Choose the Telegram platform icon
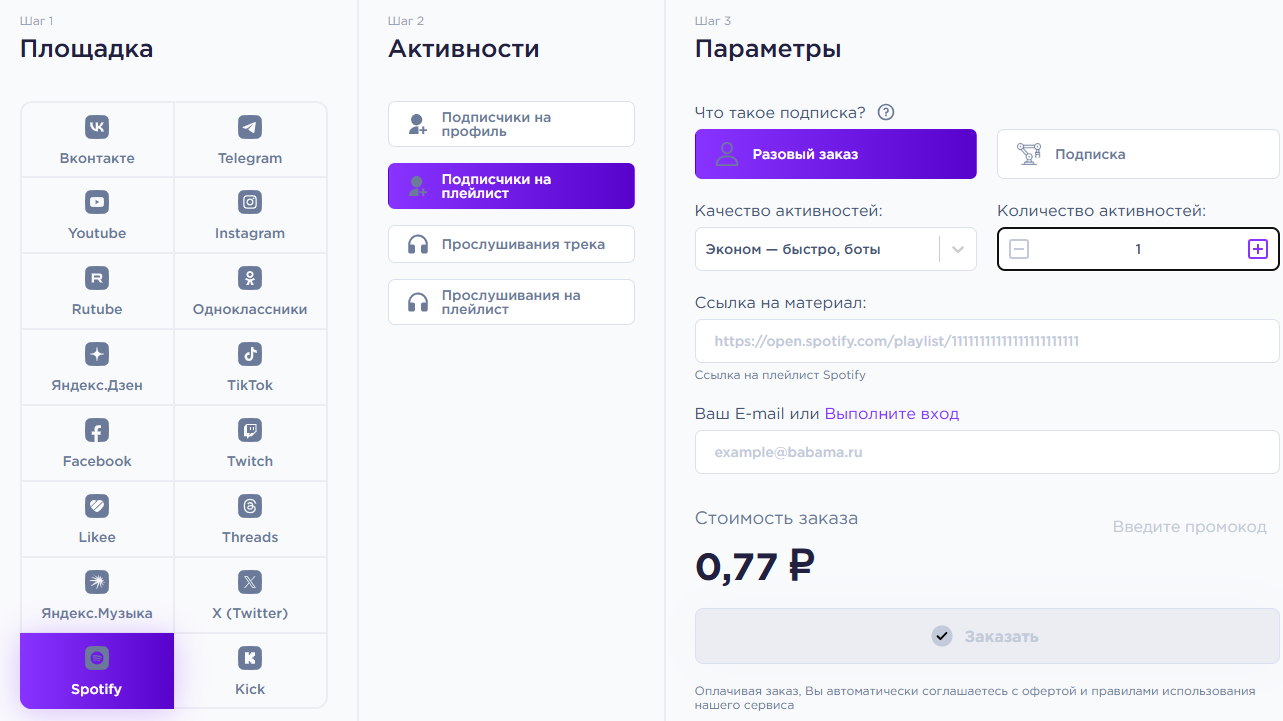Image resolution: width=1283 pixels, height=721 pixels. (250, 127)
